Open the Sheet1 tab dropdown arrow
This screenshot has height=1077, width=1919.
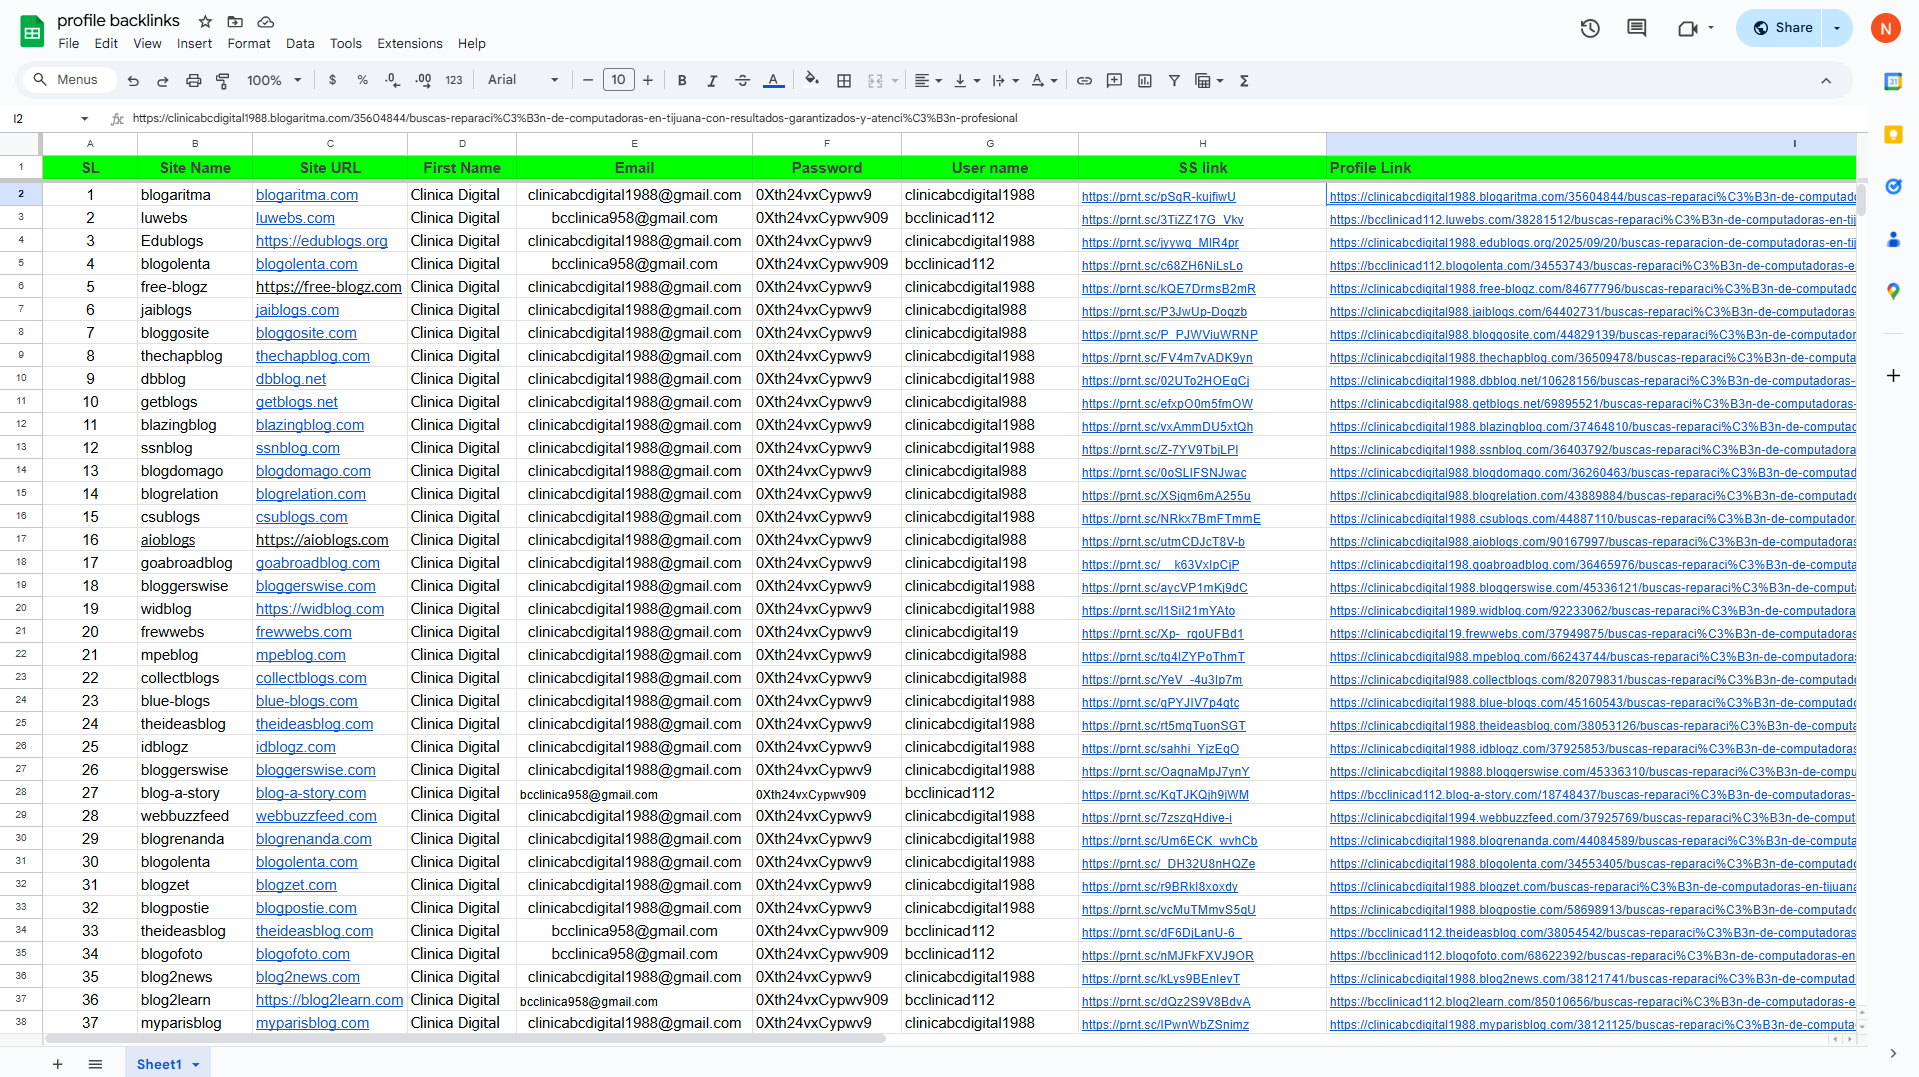click(x=196, y=1064)
